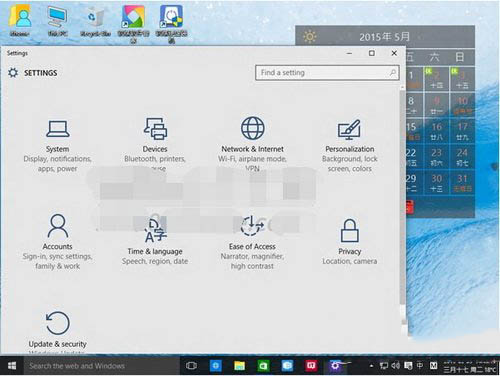Screen dimensions: 500x376
Task: Show hidden tray icons with the arrow
Action: pos(371,366)
